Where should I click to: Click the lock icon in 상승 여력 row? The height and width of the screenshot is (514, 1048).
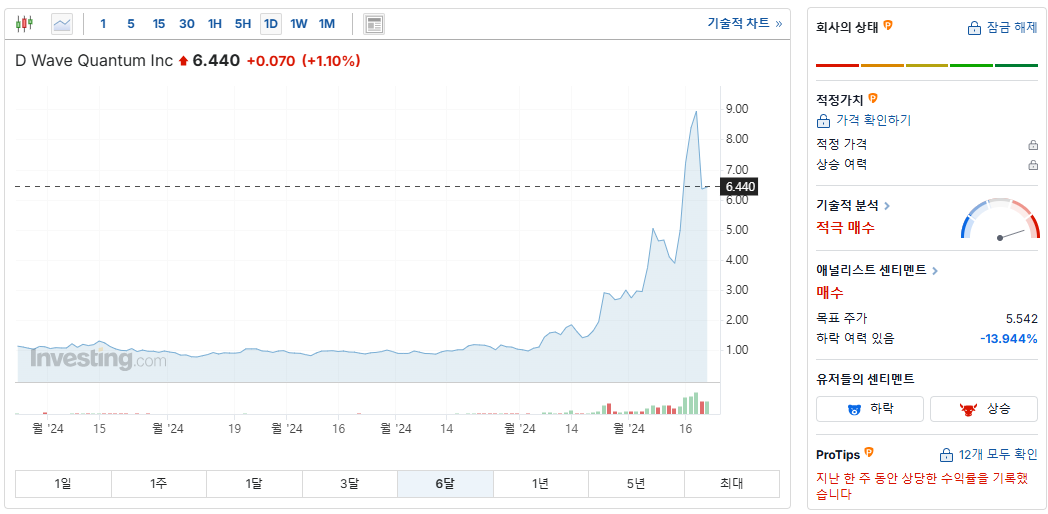(x=1033, y=164)
